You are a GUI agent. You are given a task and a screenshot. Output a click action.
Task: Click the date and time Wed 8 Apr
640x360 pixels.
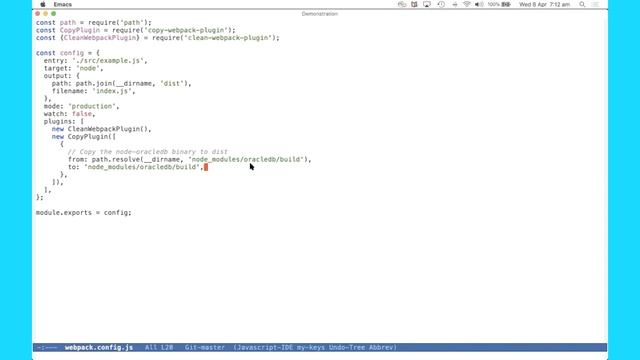(544, 4)
